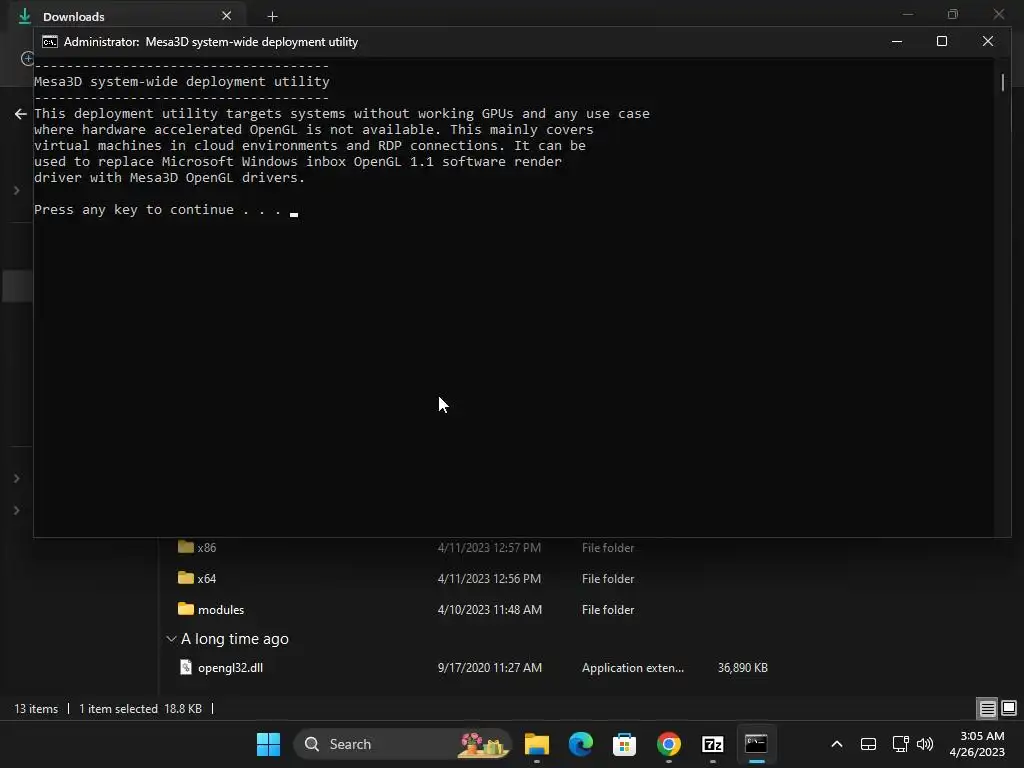
Task: Click the taskbar Search box
Action: (x=401, y=744)
